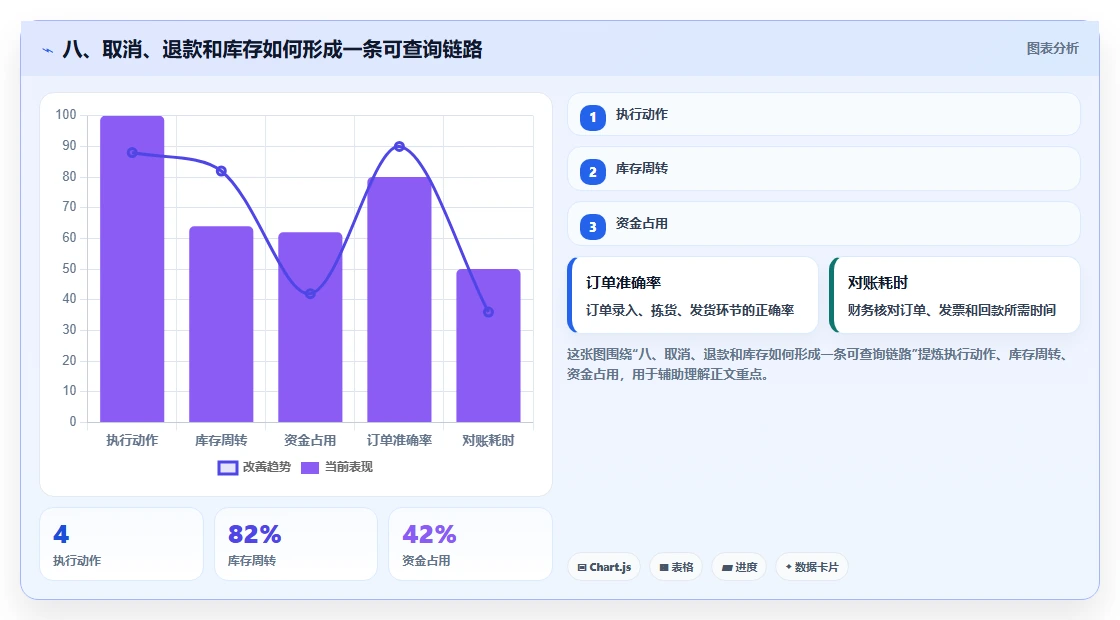Image resolution: width=1120 pixels, height=620 pixels.
Task: Click the 资金占用 x-axis label
Action: click(x=310, y=441)
